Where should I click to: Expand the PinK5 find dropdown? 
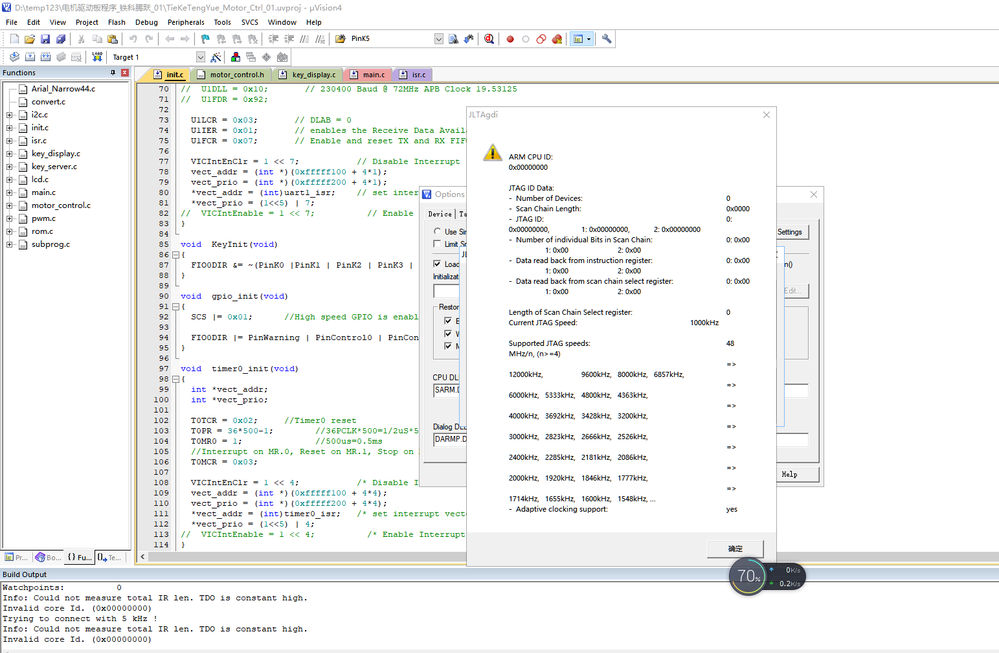tap(438, 39)
